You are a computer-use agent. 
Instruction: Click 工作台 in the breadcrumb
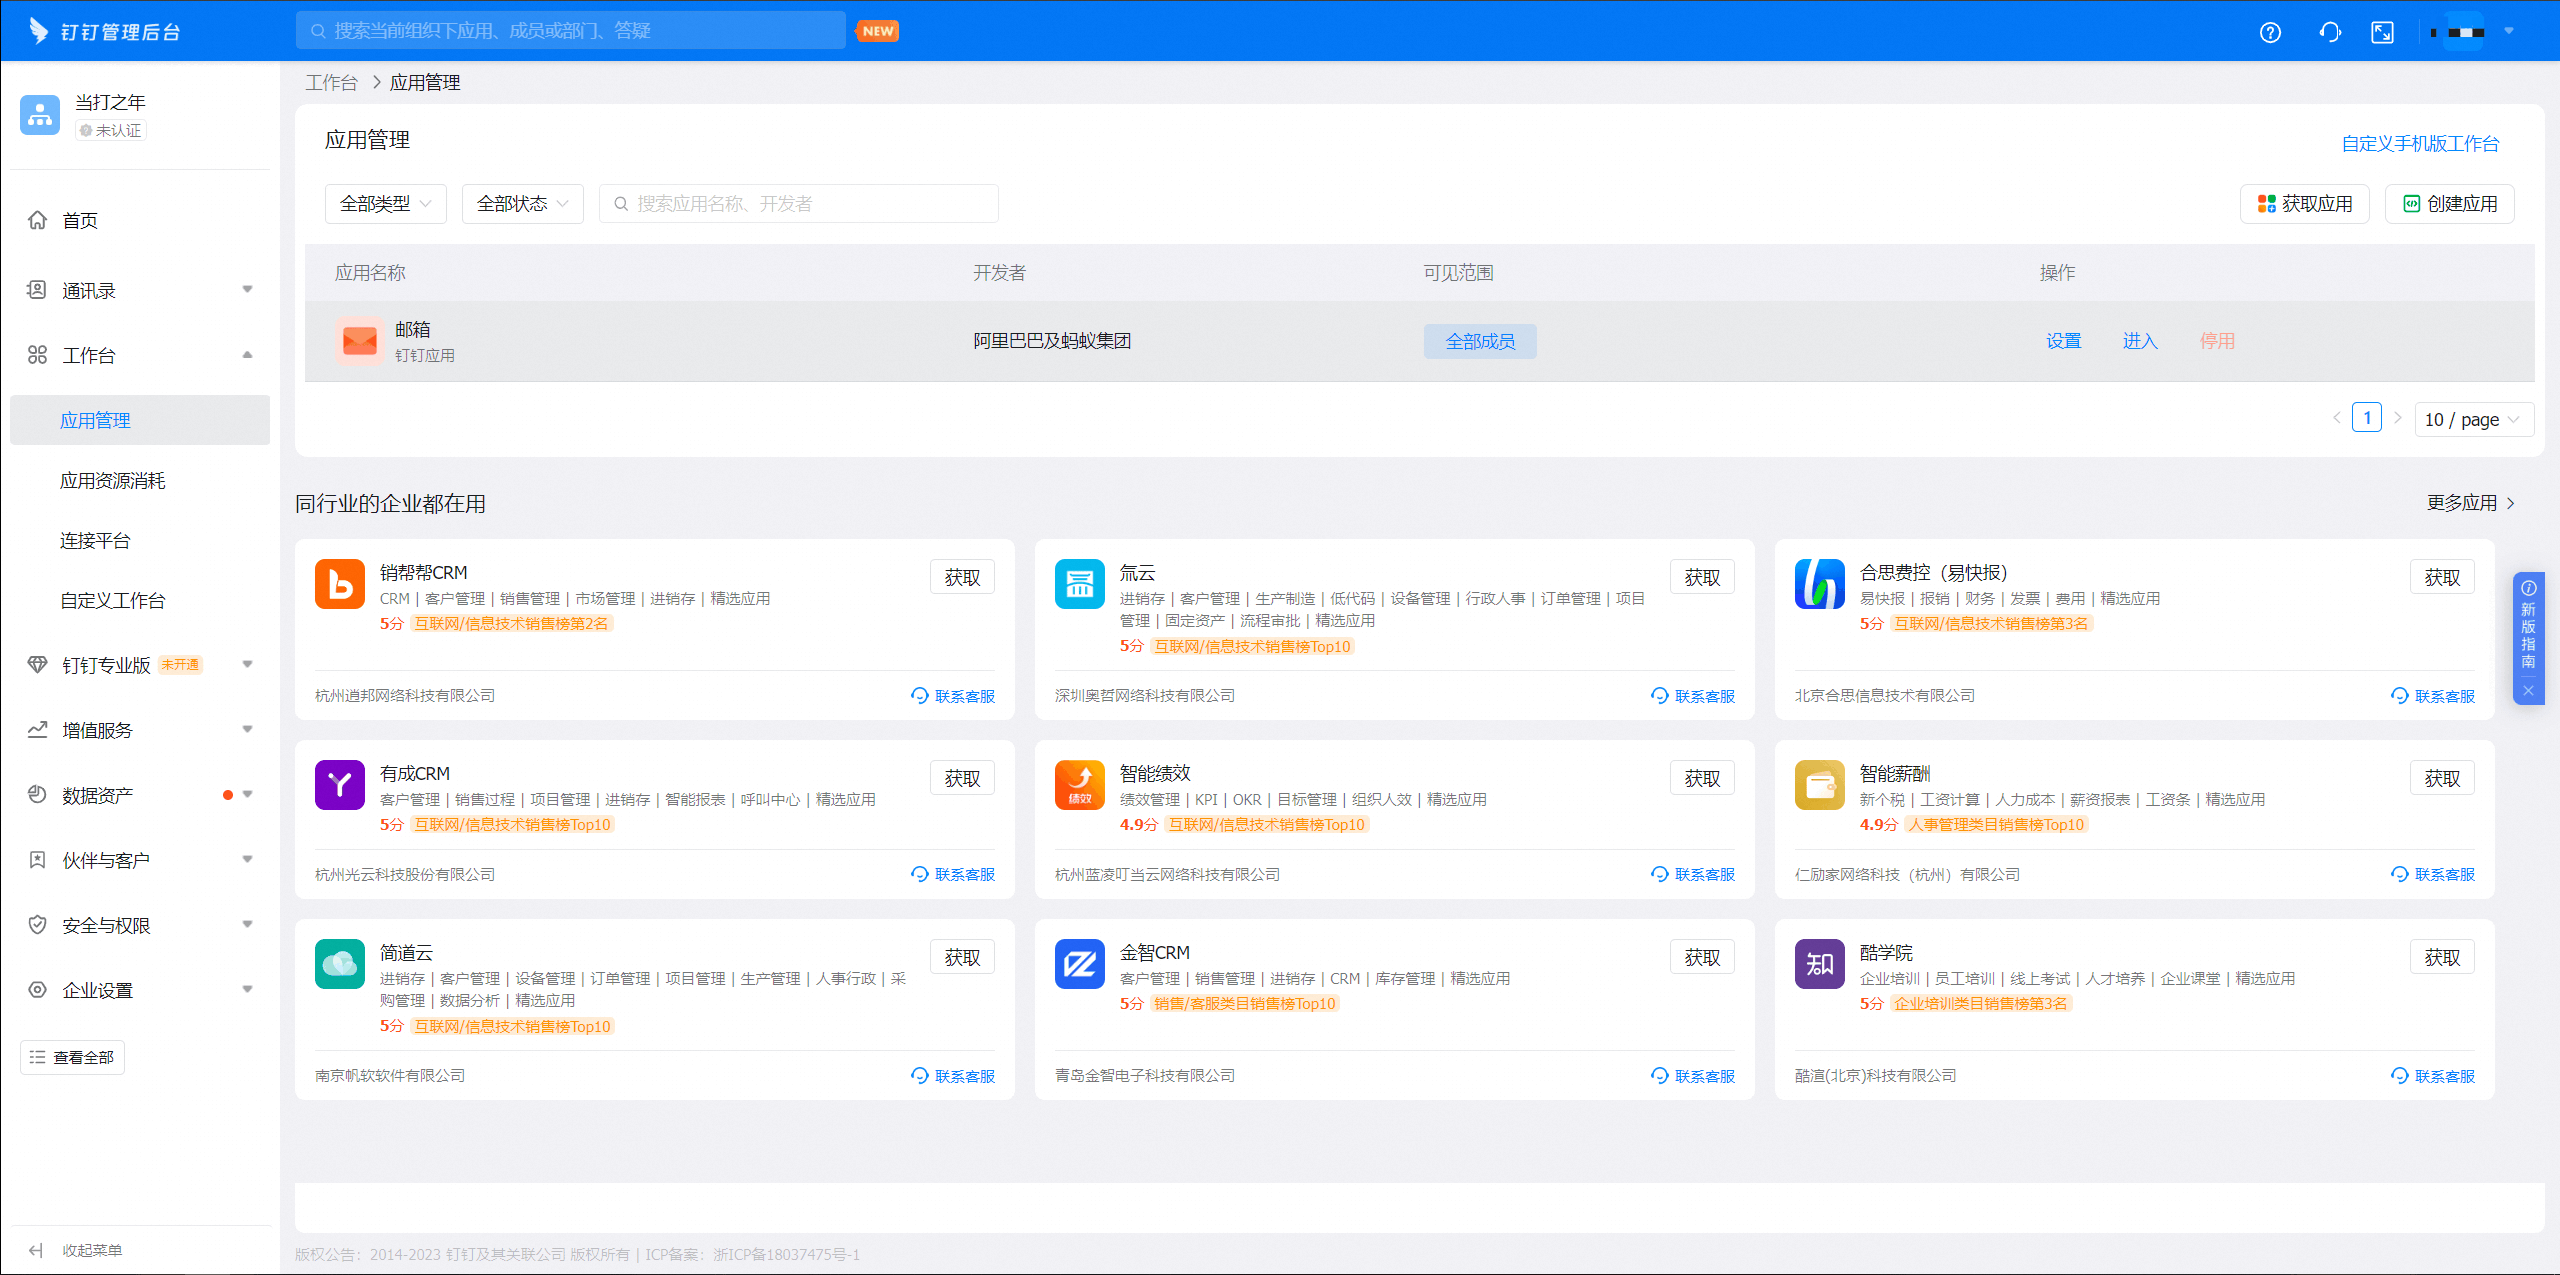coord(332,82)
